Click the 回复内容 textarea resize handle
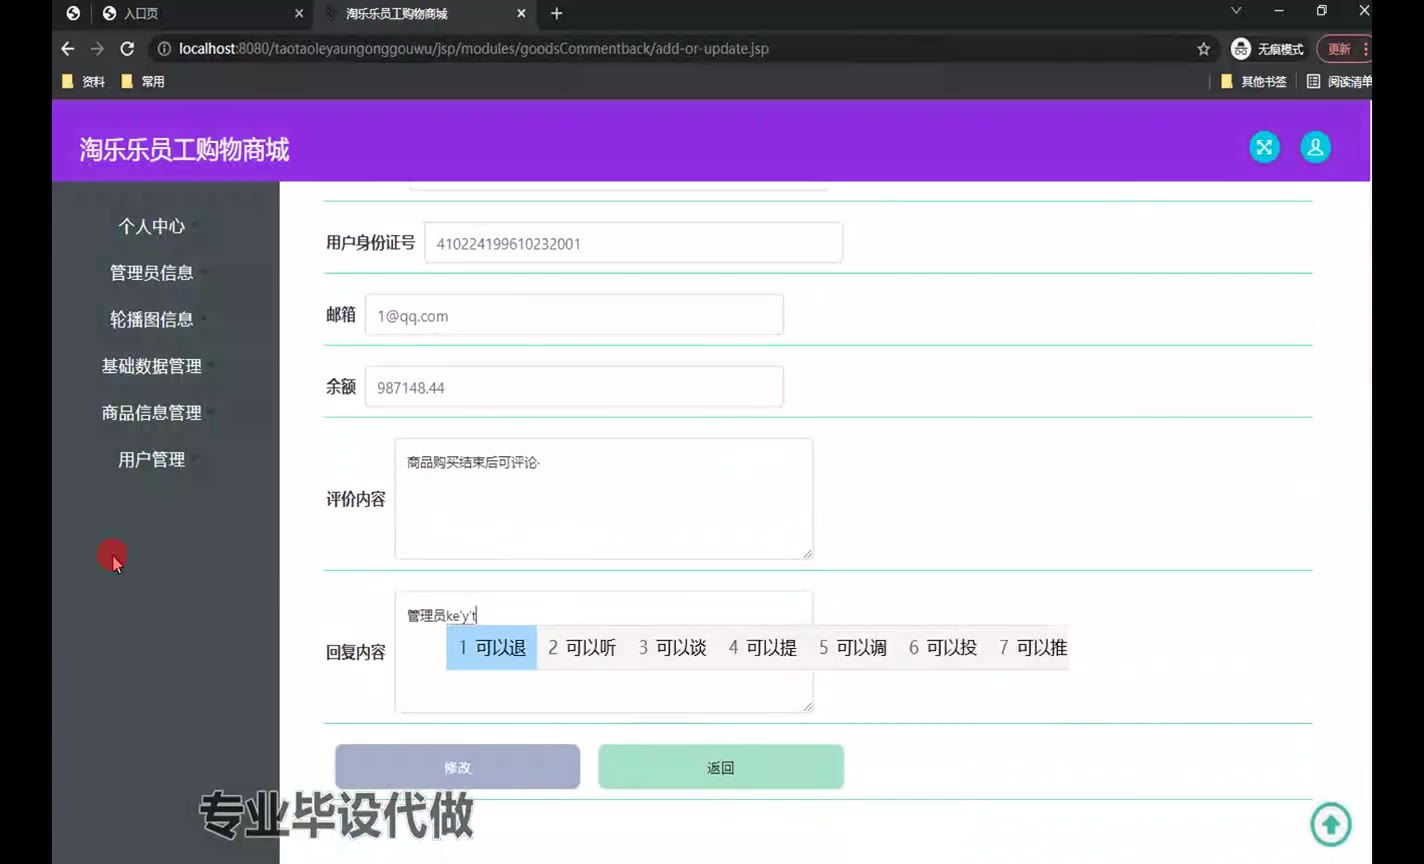 [808, 707]
